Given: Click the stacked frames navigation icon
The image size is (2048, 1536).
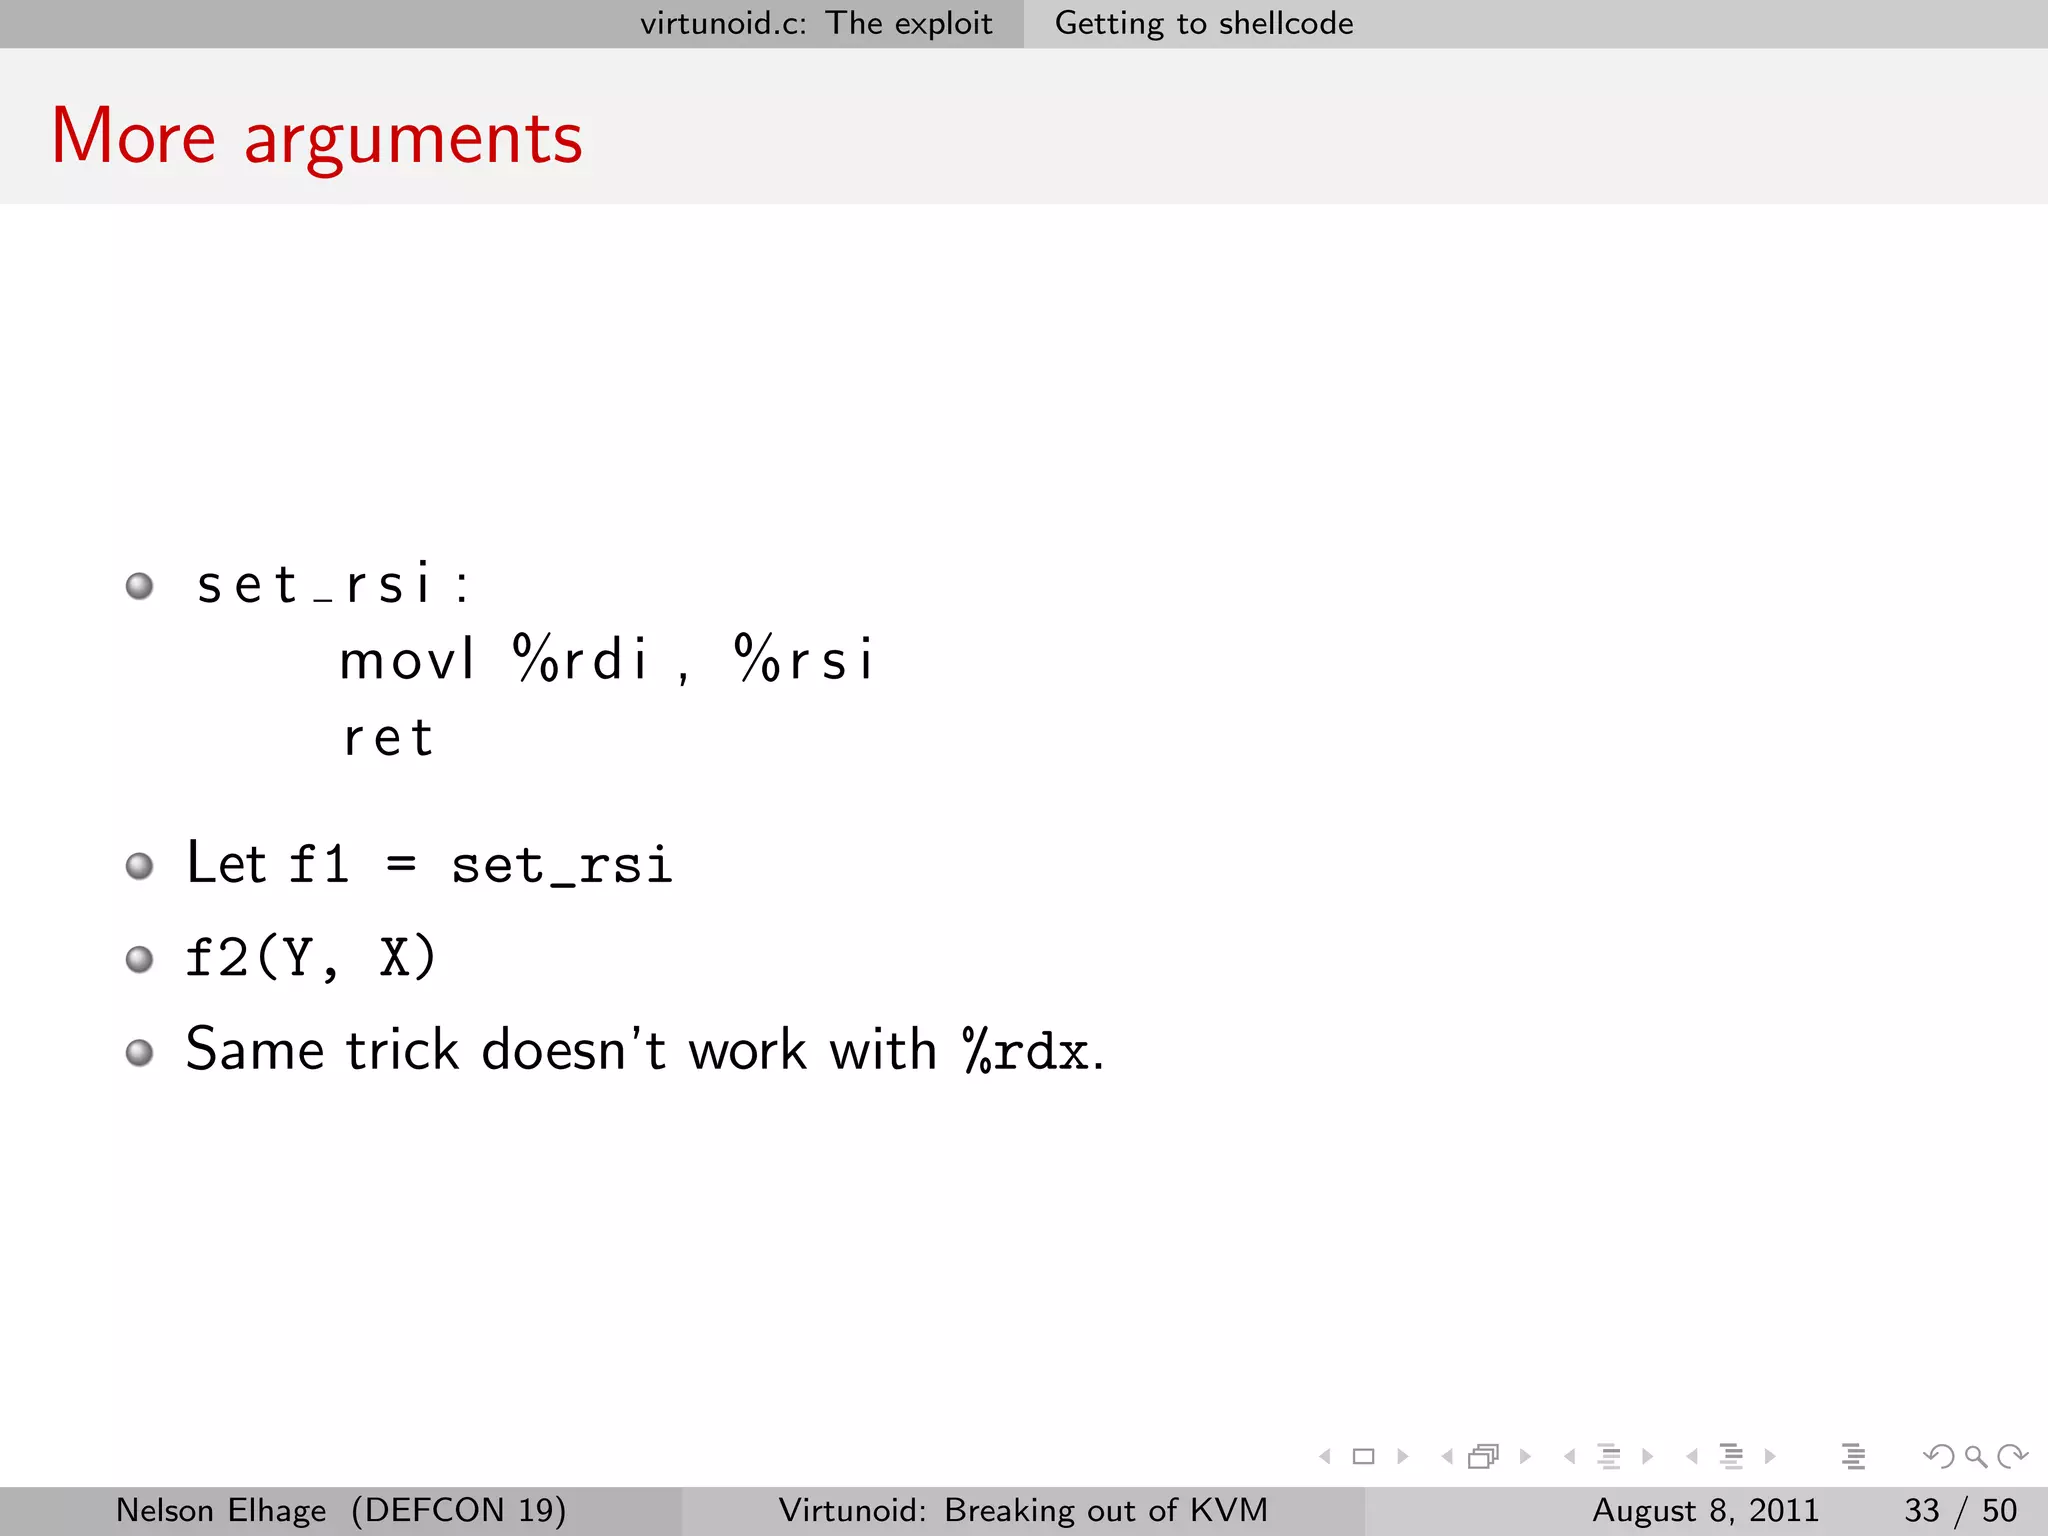Looking at the screenshot, I should (1484, 1457).
